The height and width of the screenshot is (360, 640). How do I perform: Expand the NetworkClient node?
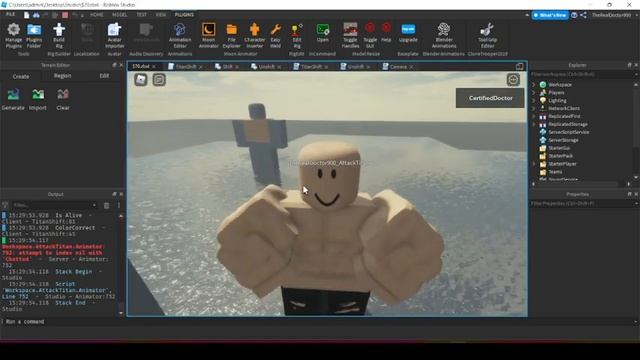[534, 108]
